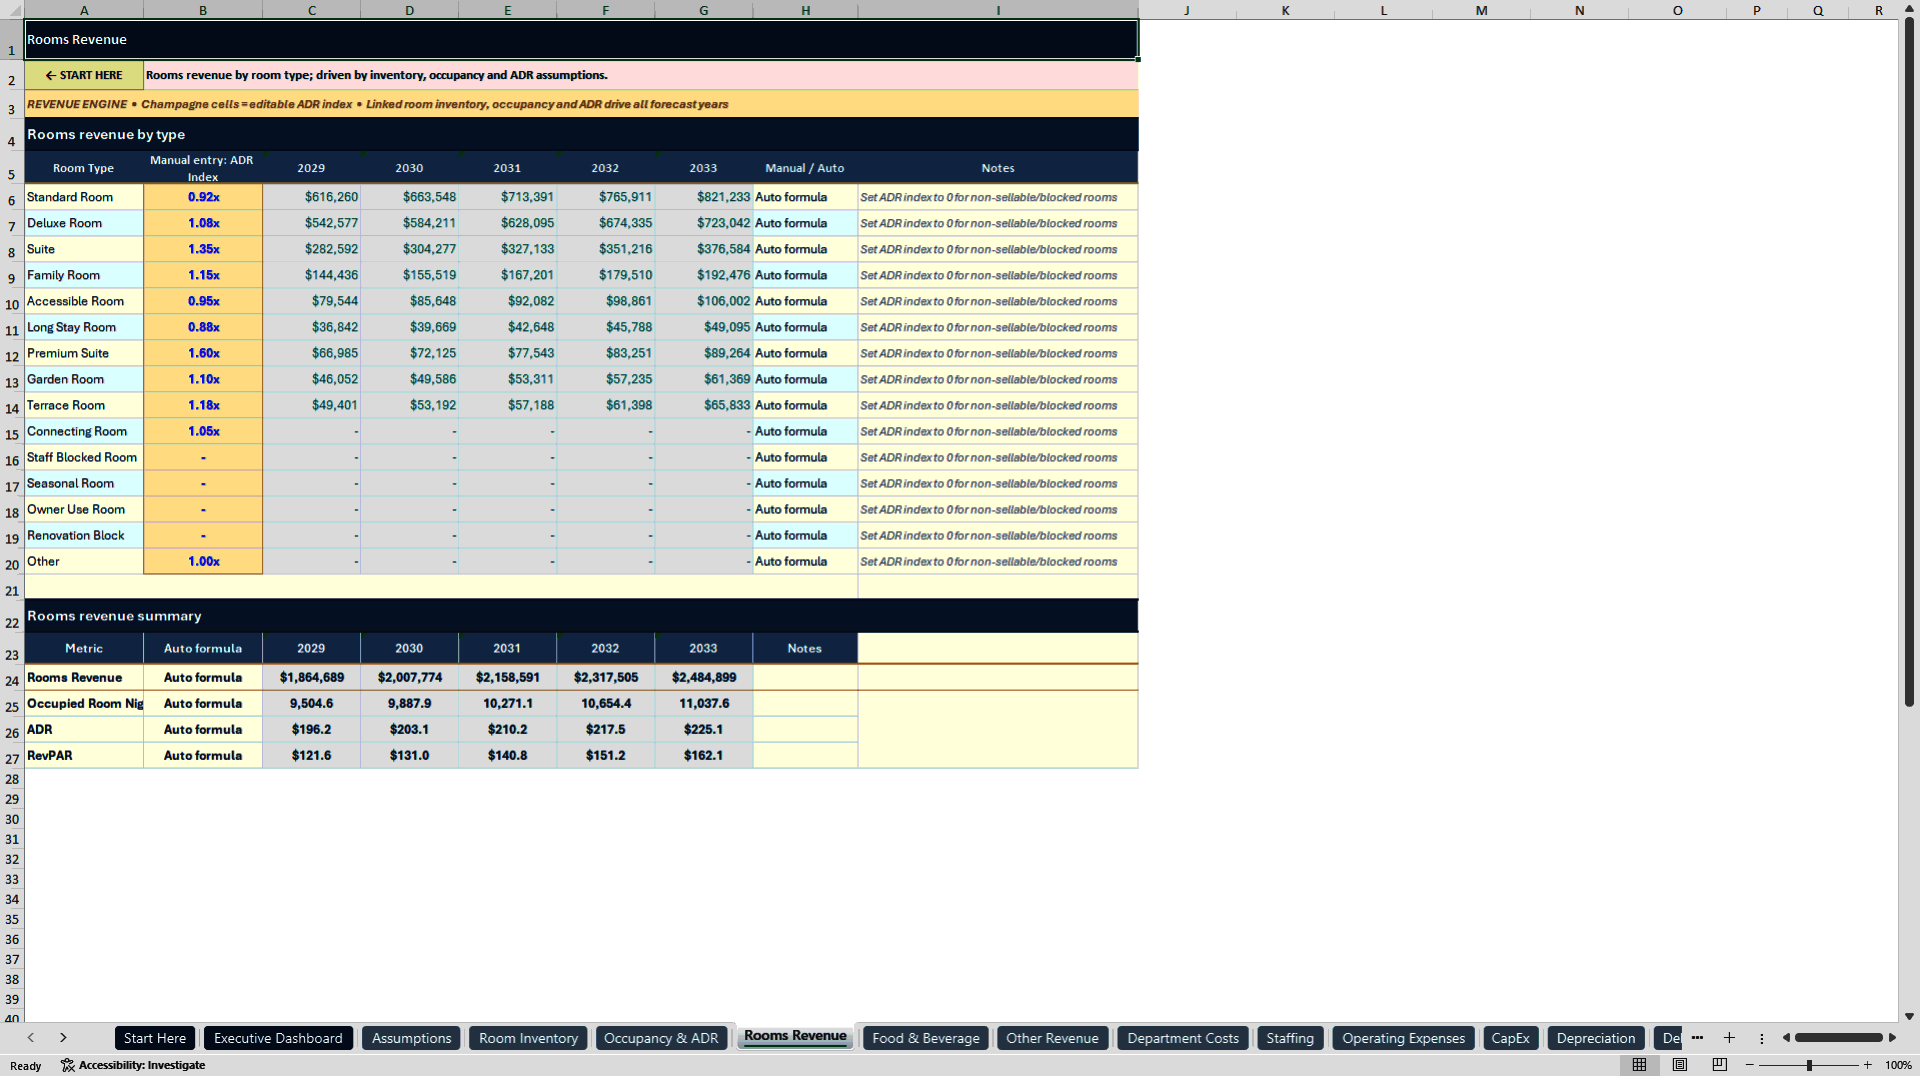Click the START HERE back link button

84,75
